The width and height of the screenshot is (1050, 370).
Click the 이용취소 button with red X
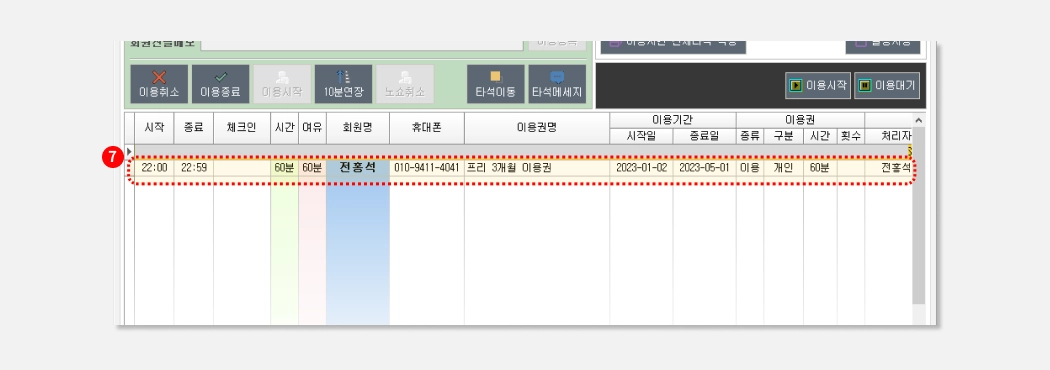159,84
